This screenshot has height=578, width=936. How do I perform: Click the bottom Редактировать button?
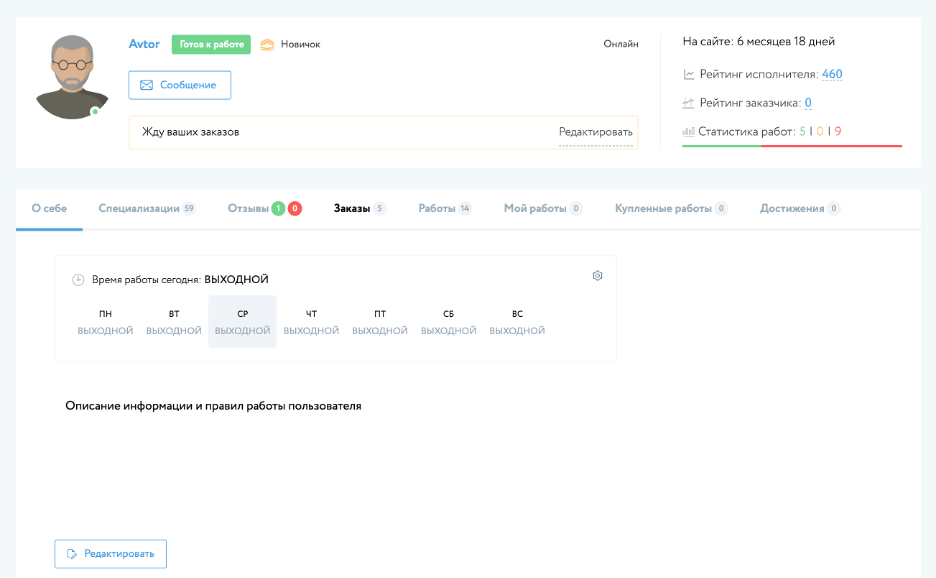pos(110,554)
